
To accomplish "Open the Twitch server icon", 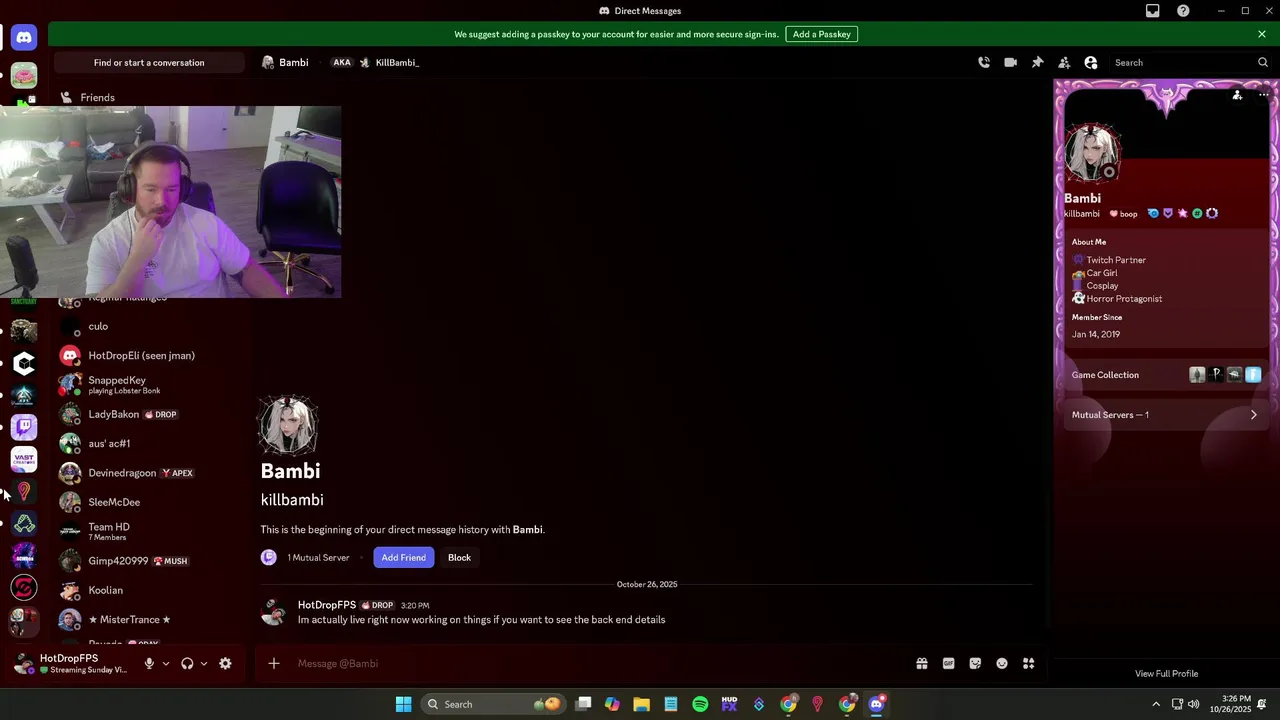I will pyautogui.click(x=24, y=427).
